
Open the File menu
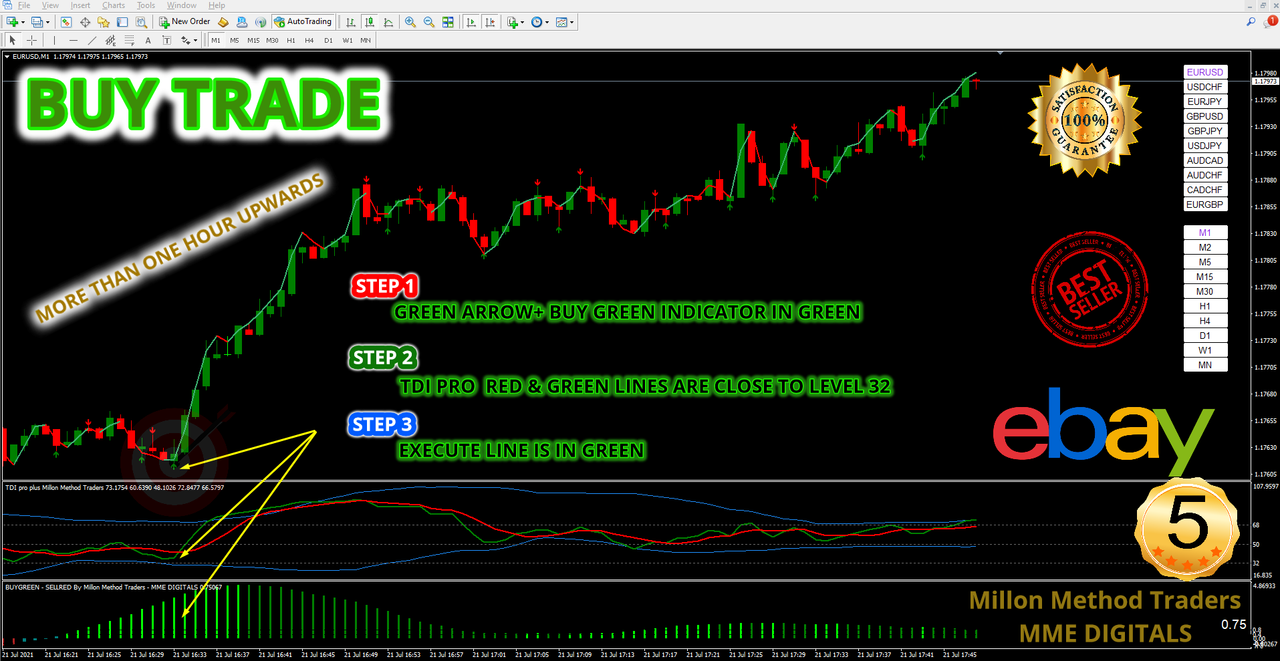pos(24,6)
